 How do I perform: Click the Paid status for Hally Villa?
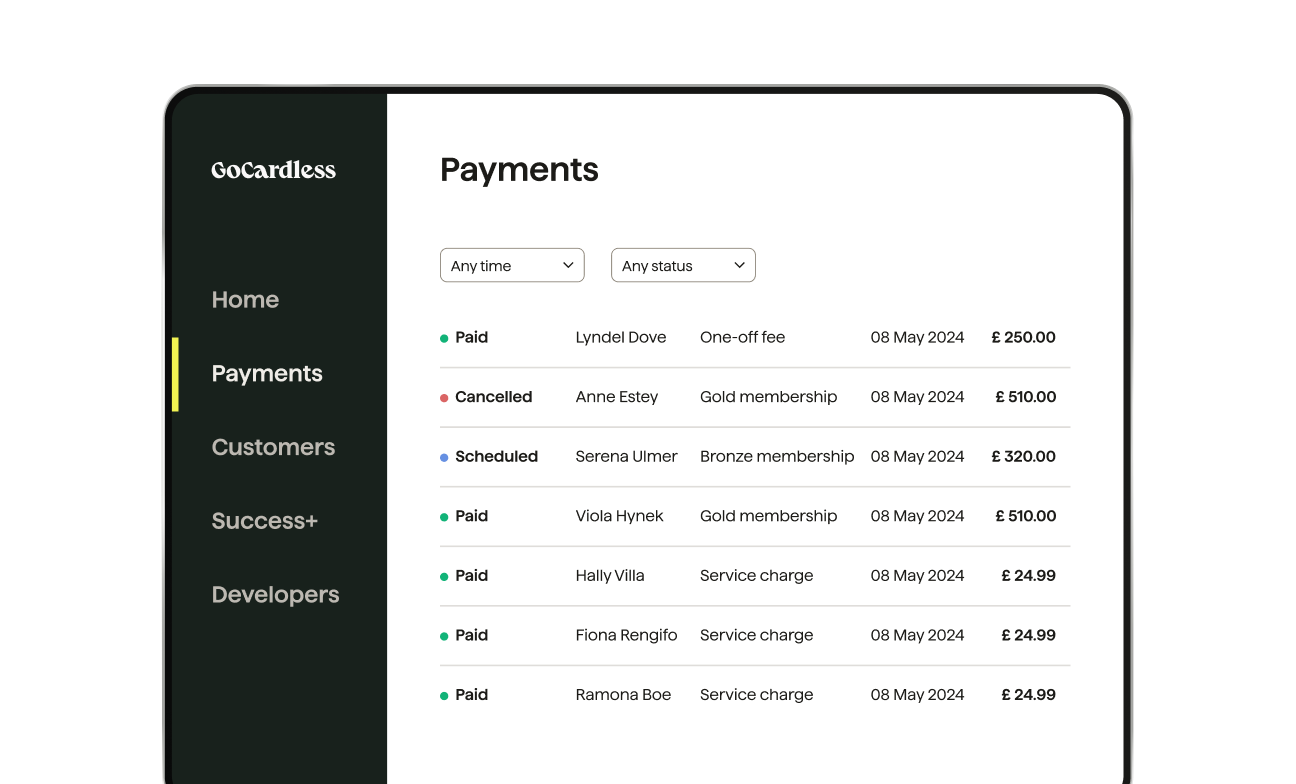(471, 576)
